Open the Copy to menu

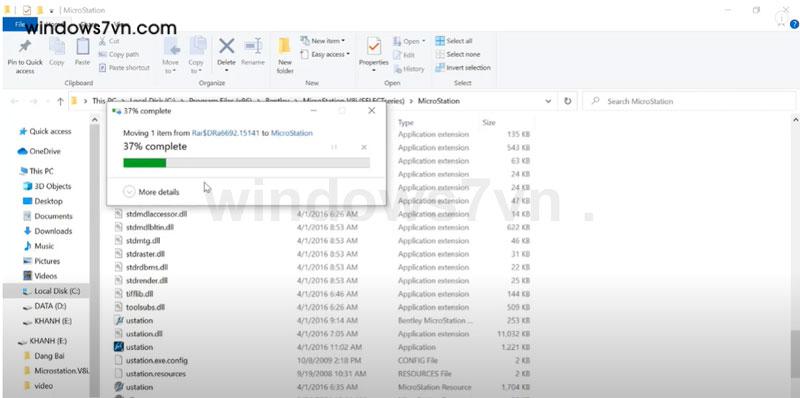(196, 56)
